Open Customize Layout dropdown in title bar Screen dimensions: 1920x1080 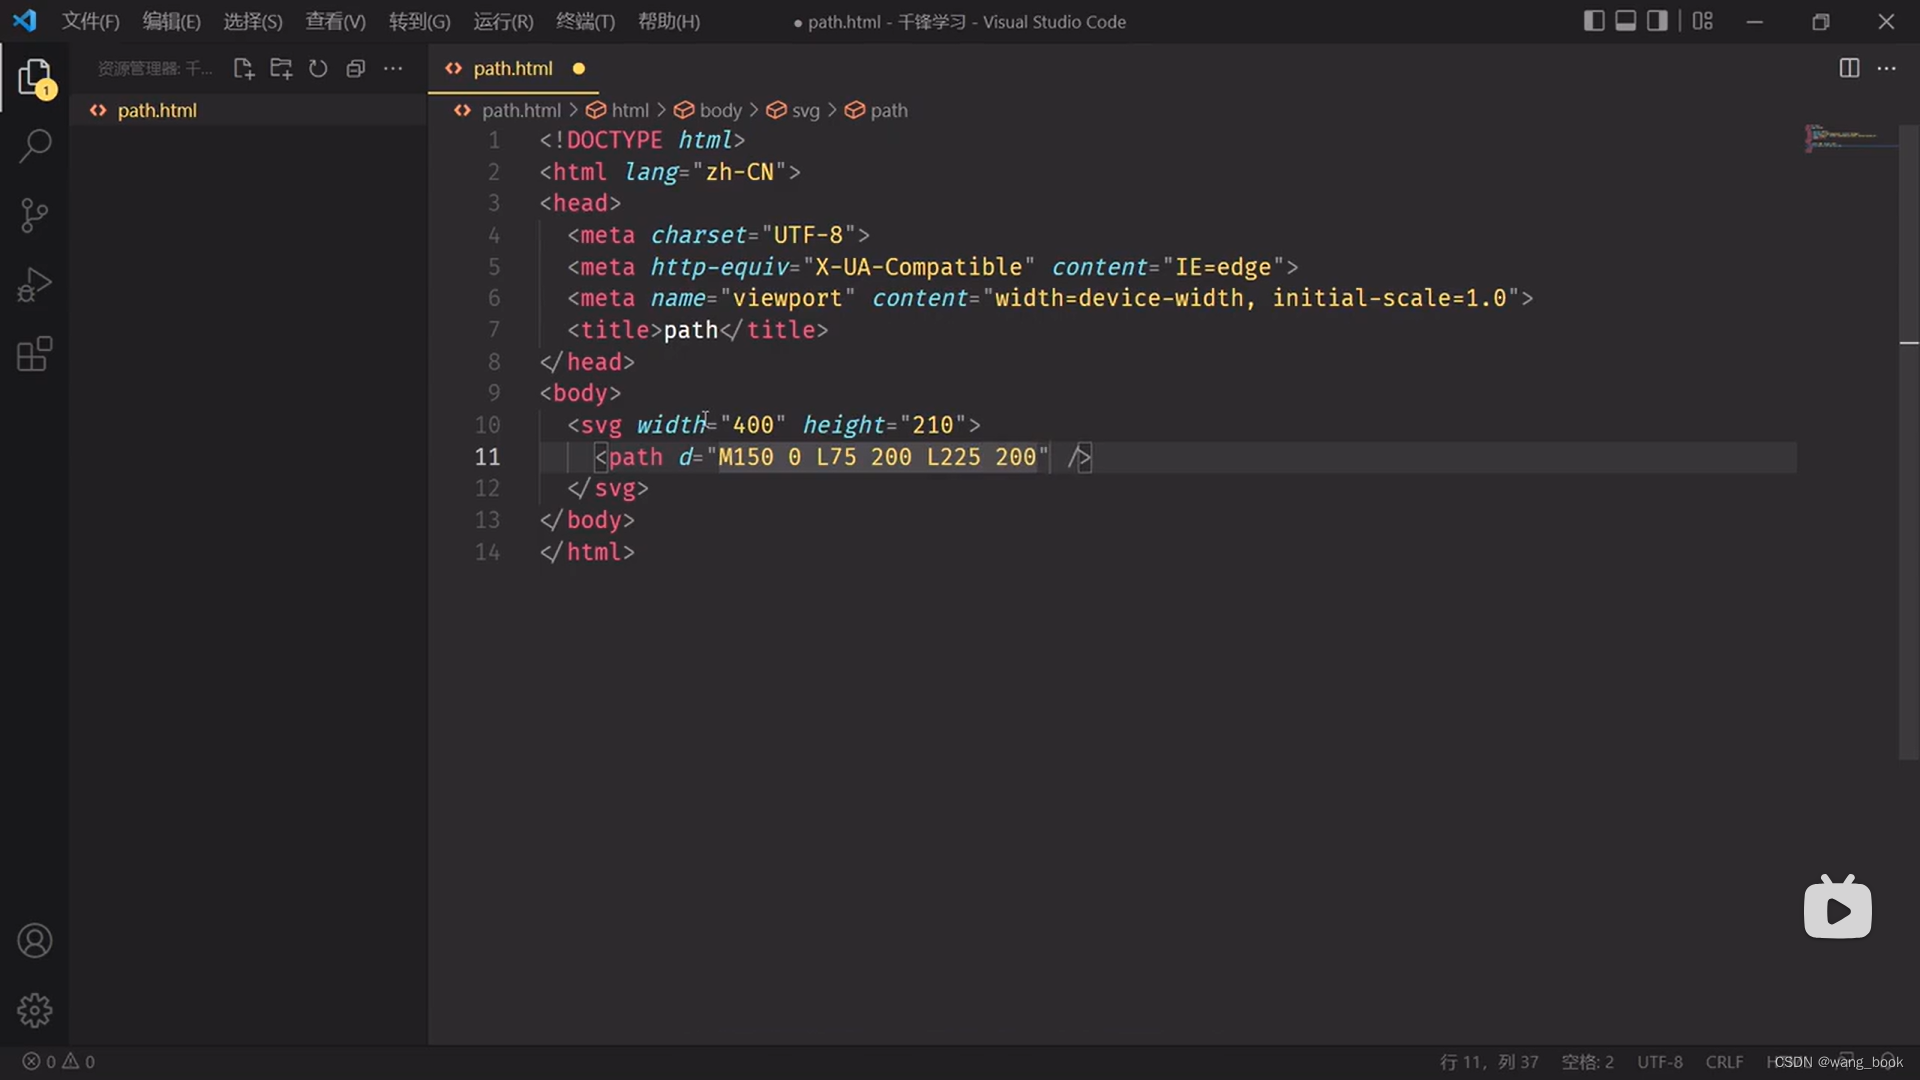[1703, 21]
